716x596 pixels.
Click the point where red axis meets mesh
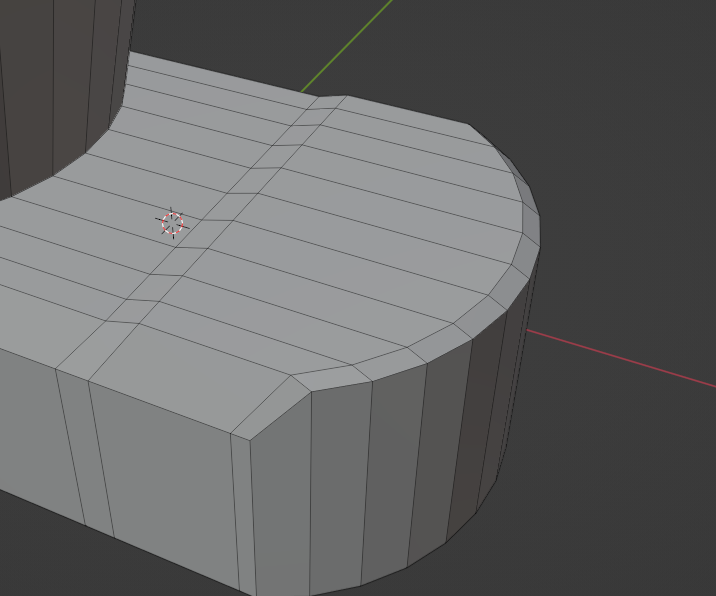pyautogui.click(x=528, y=329)
